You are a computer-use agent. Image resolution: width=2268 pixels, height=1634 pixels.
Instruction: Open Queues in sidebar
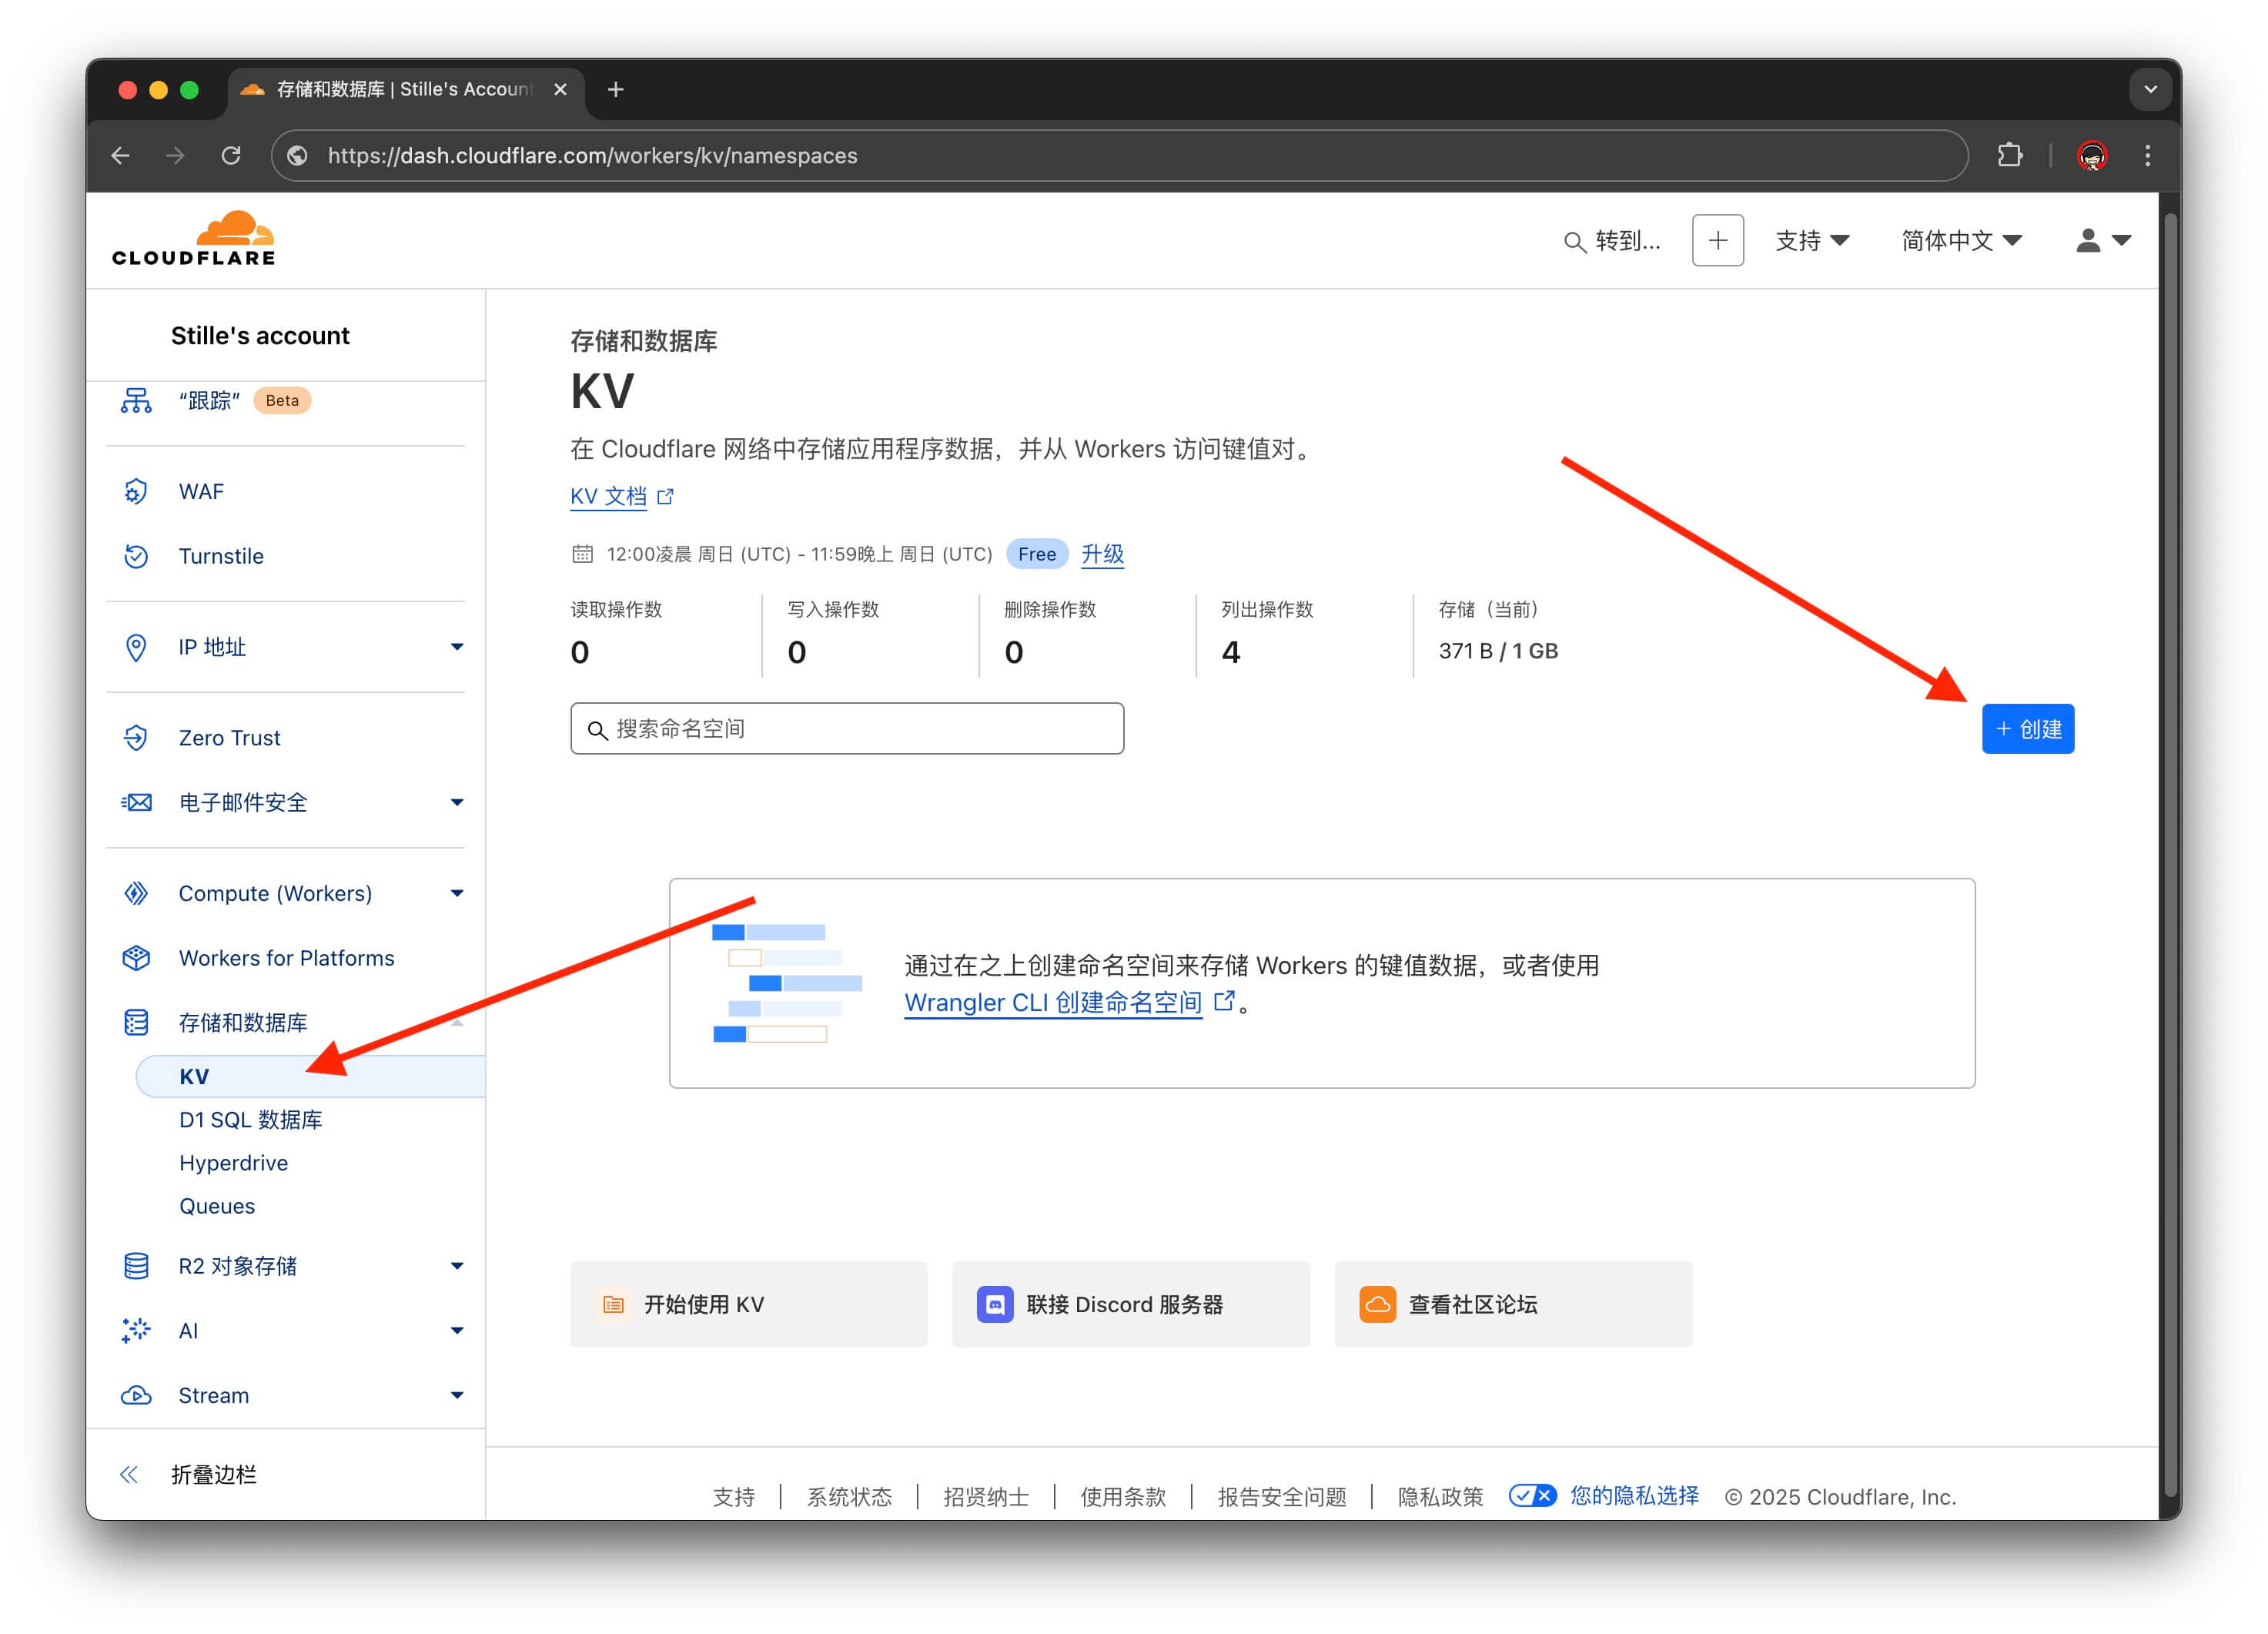[x=217, y=1206]
